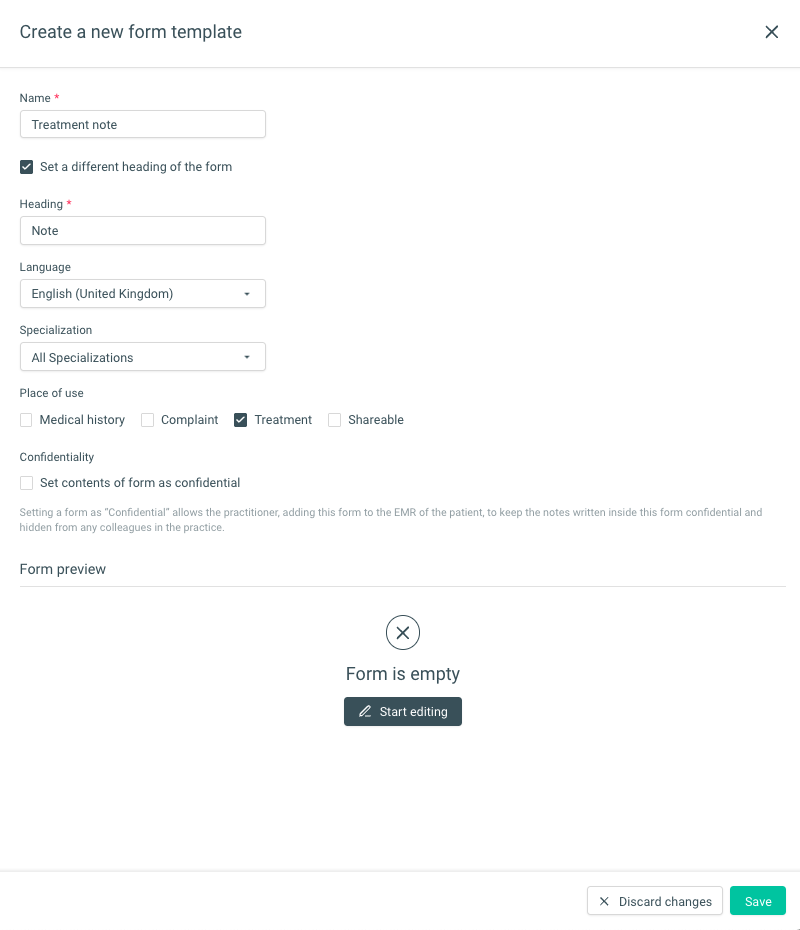Tick the Complaint place of use
Screen dimensions: 800x930
(147, 420)
